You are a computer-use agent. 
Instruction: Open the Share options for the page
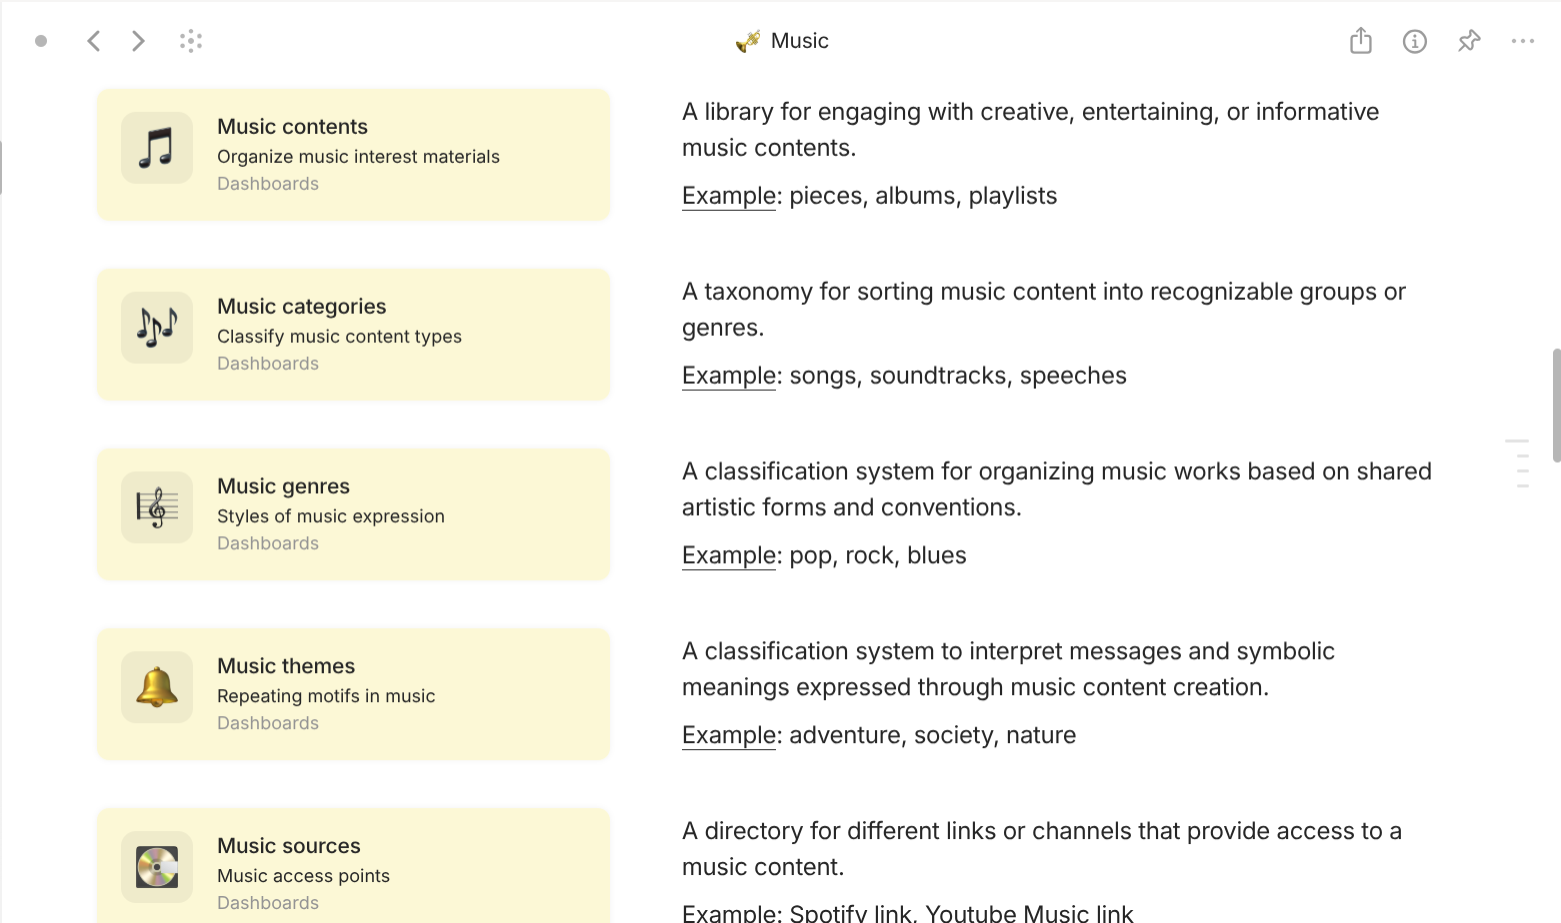click(x=1360, y=41)
